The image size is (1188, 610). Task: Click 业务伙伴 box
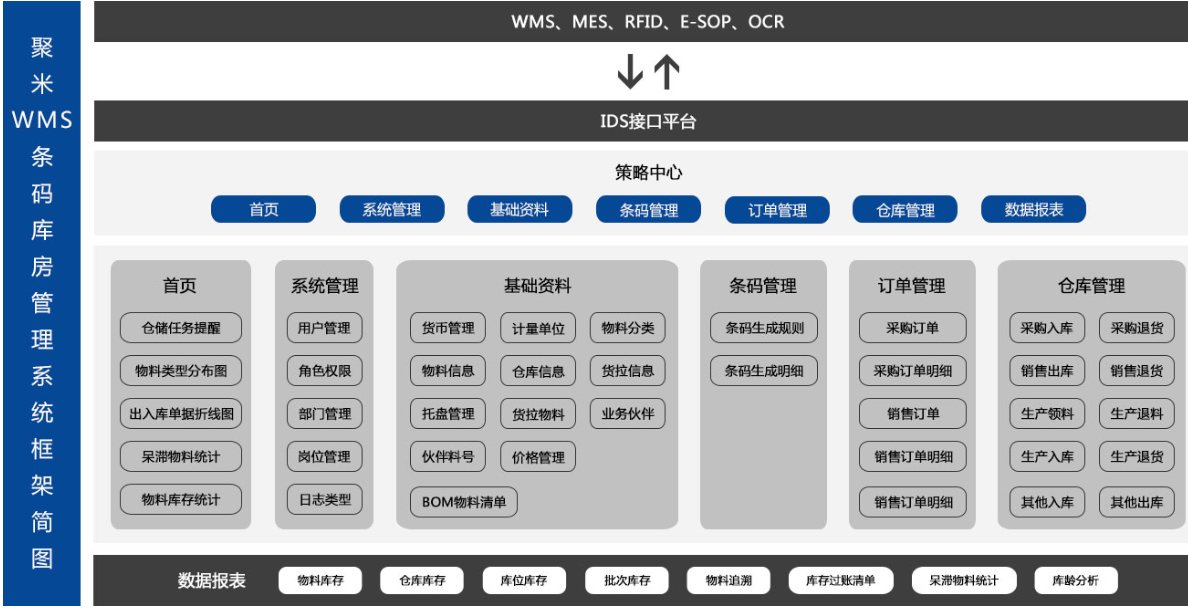(x=627, y=414)
